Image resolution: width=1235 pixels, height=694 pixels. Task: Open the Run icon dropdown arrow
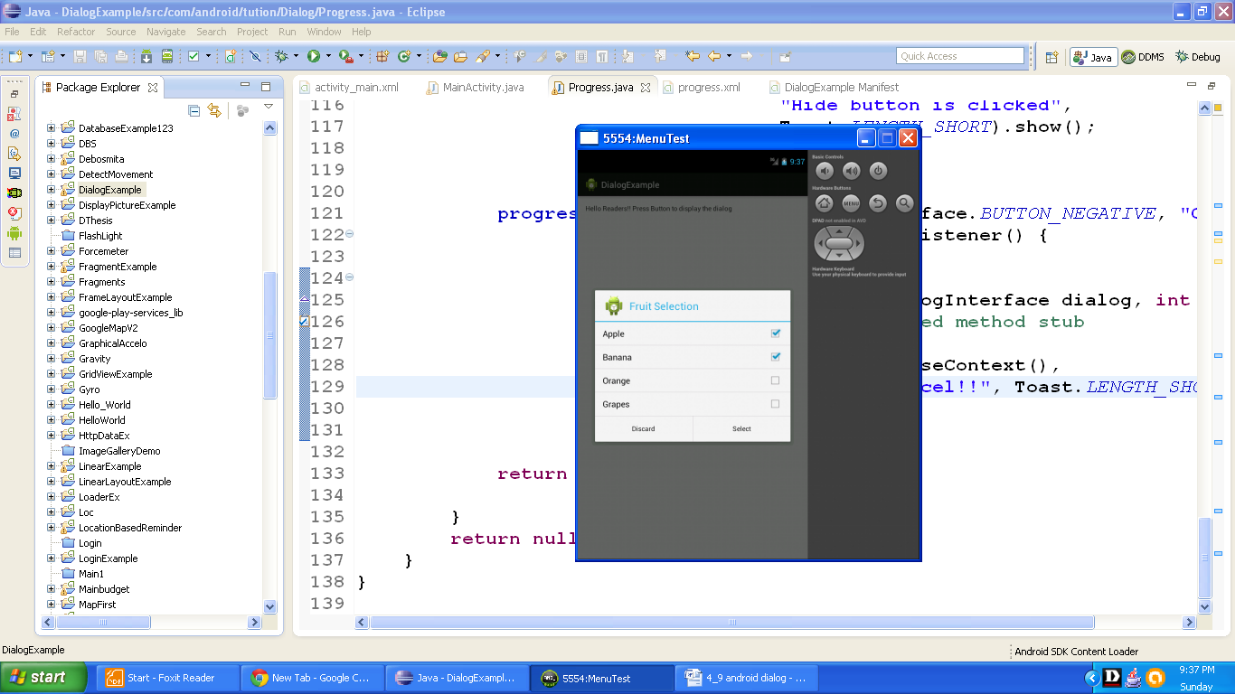point(327,56)
